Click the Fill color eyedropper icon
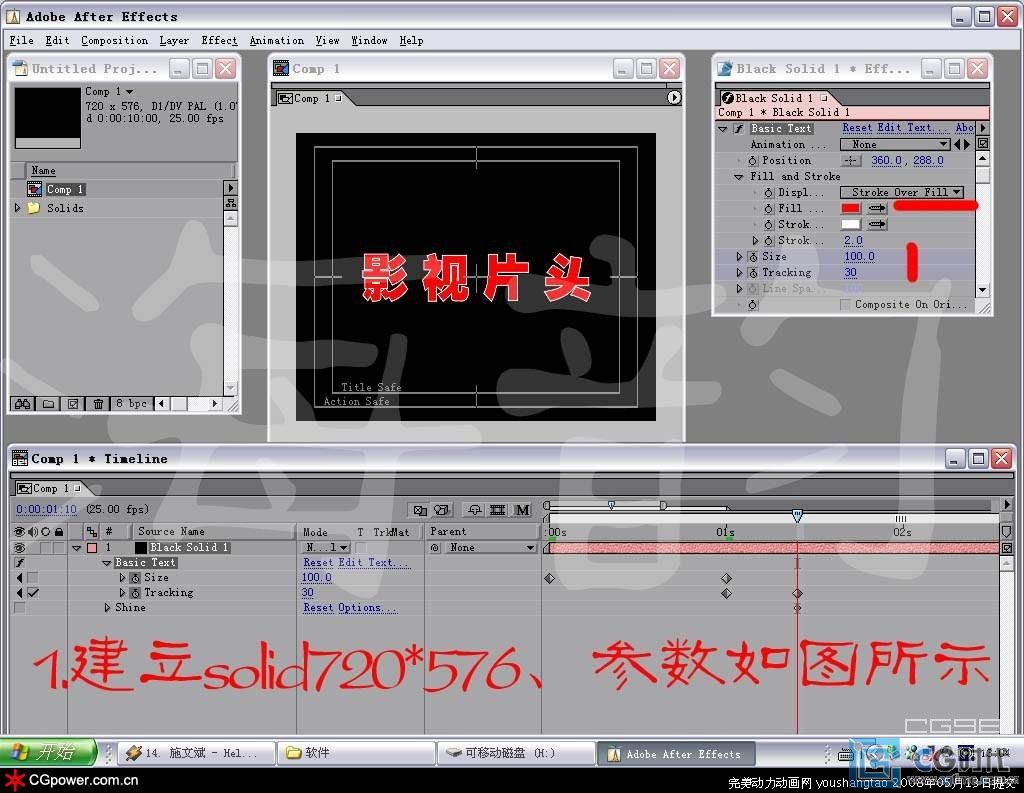The width and height of the screenshot is (1024, 793). tap(877, 208)
